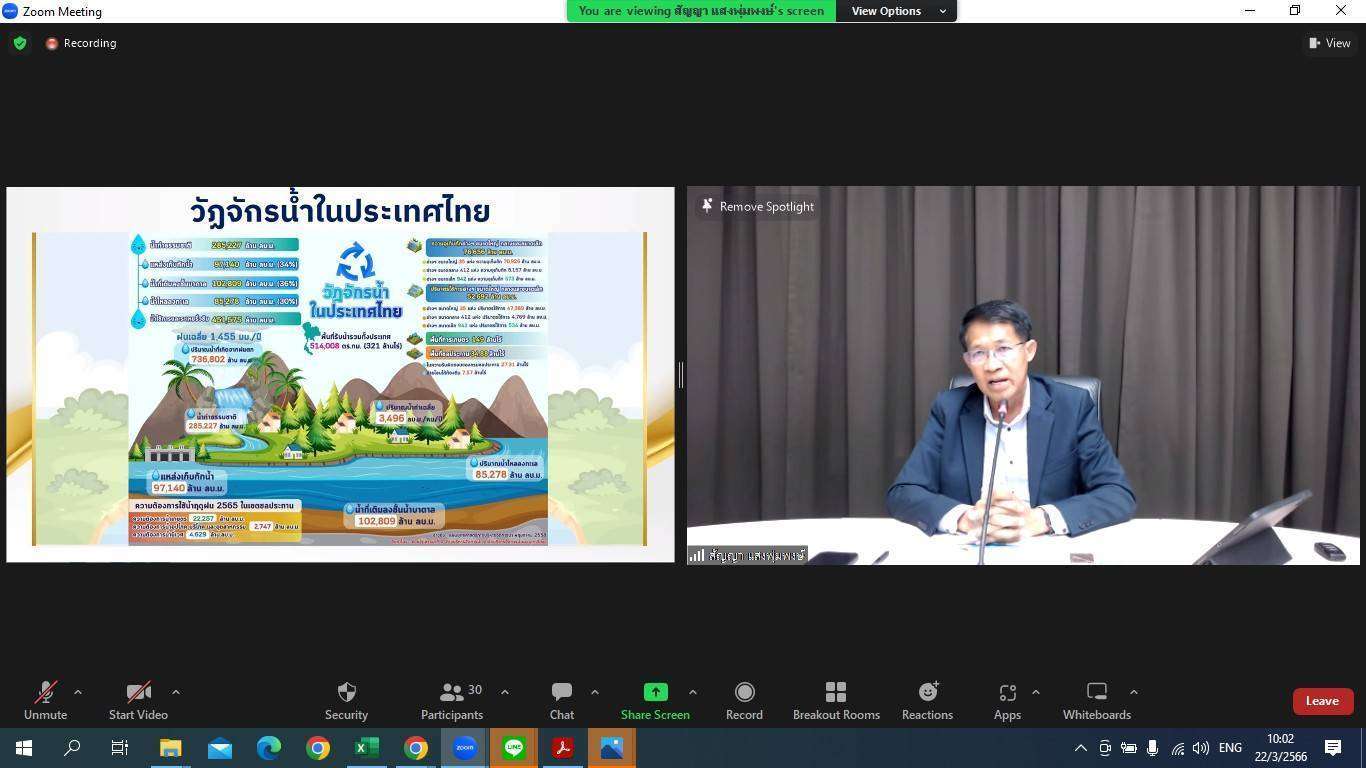Open Task View on taskbar
The image size is (1366, 768).
120,748
